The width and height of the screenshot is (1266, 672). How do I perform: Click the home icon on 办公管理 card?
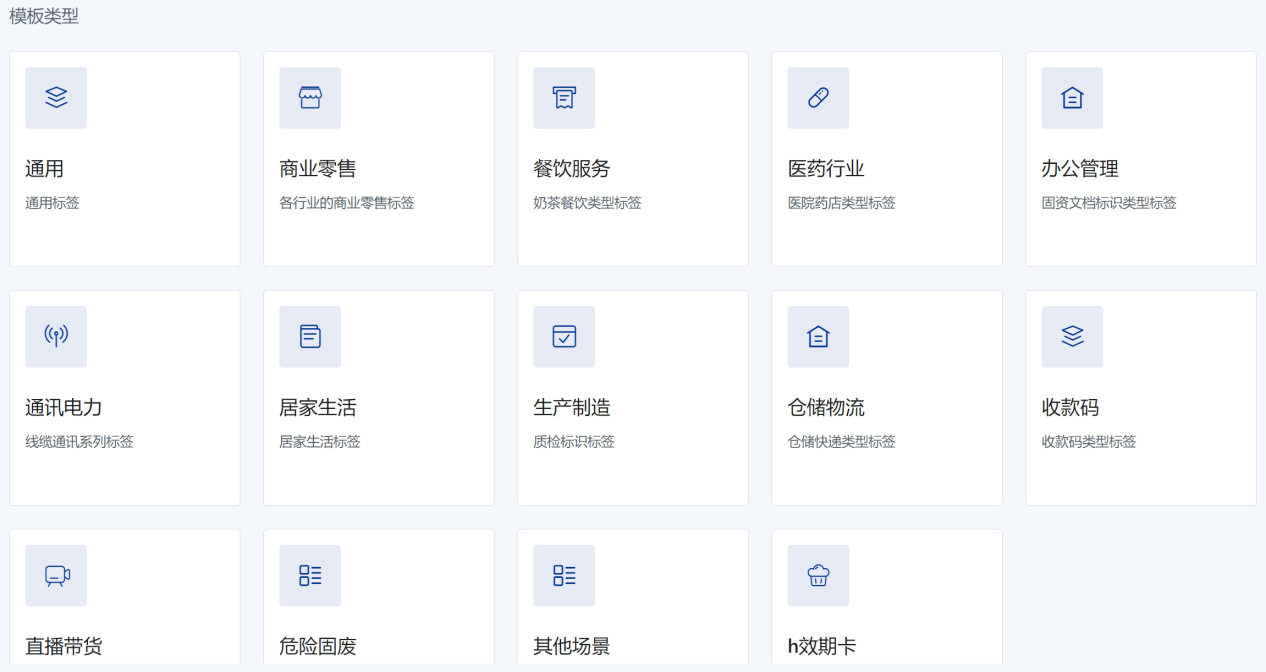tap(1072, 97)
